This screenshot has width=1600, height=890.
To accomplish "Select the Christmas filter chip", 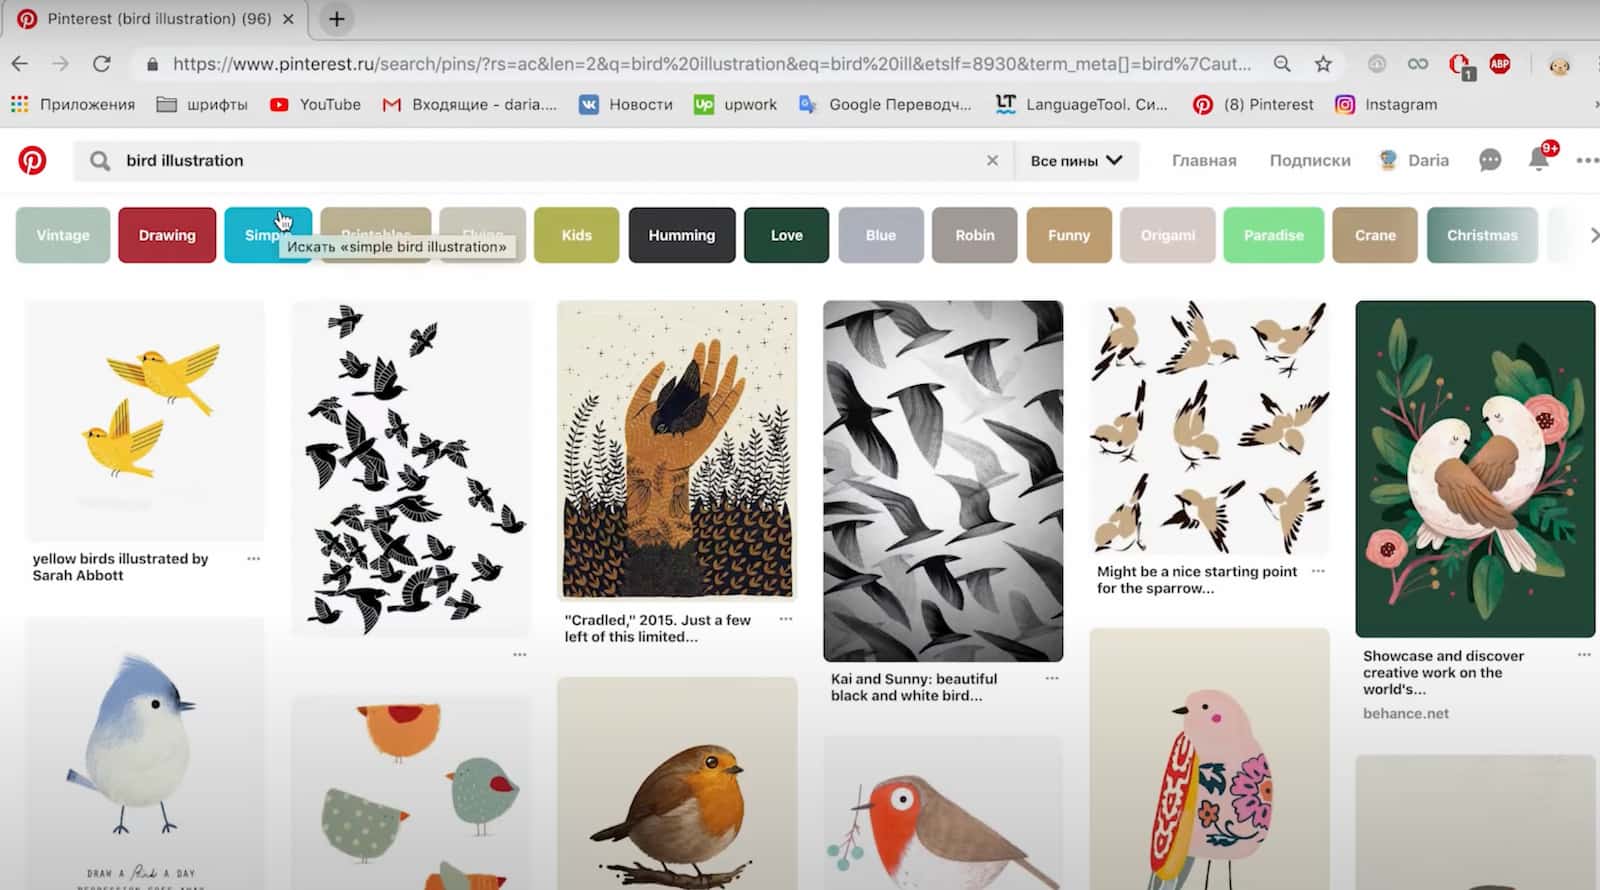I will coord(1482,235).
